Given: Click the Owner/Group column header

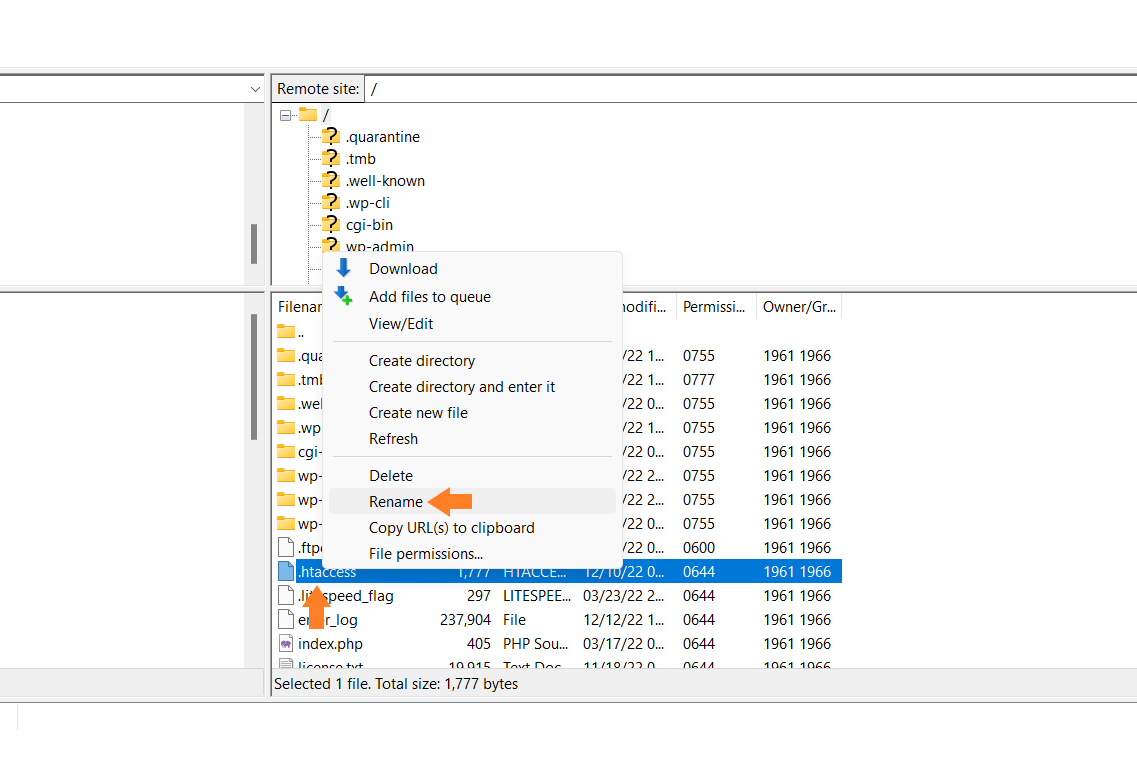Looking at the screenshot, I should tap(799, 307).
